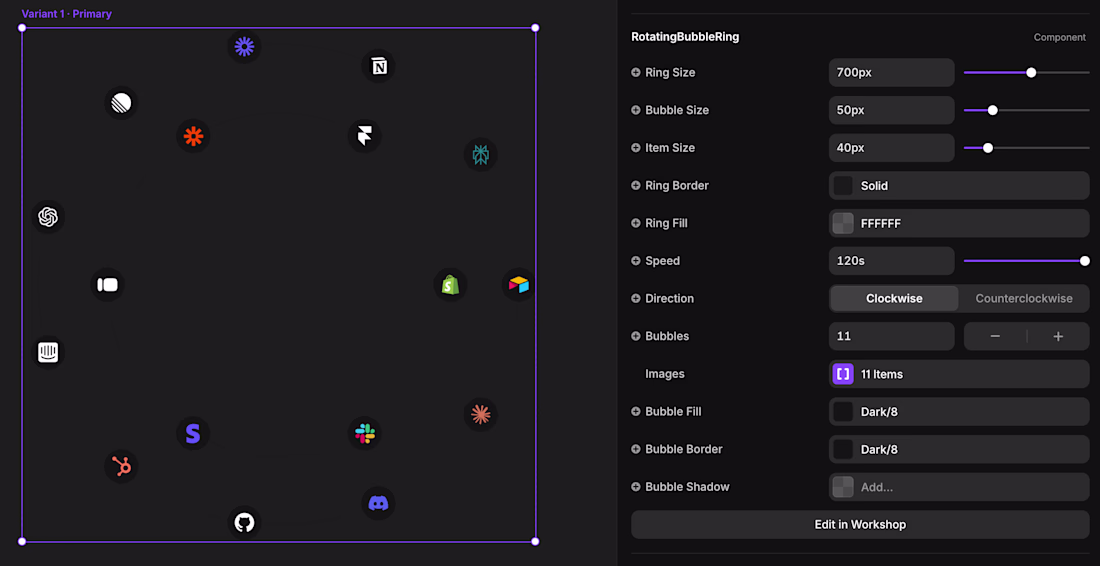This screenshot has height=566, width=1100.
Task: Click the RotatingBubbleRing component title
Action: (685, 37)
